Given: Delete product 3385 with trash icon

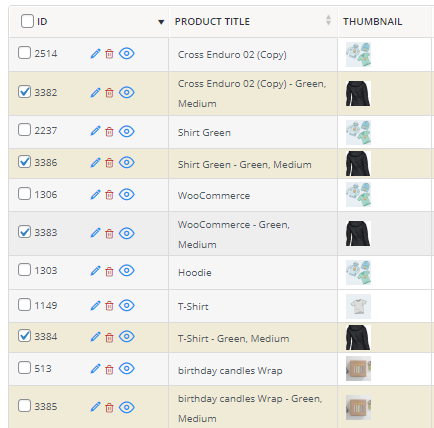Looking at the screenshot, I should 109,408.
